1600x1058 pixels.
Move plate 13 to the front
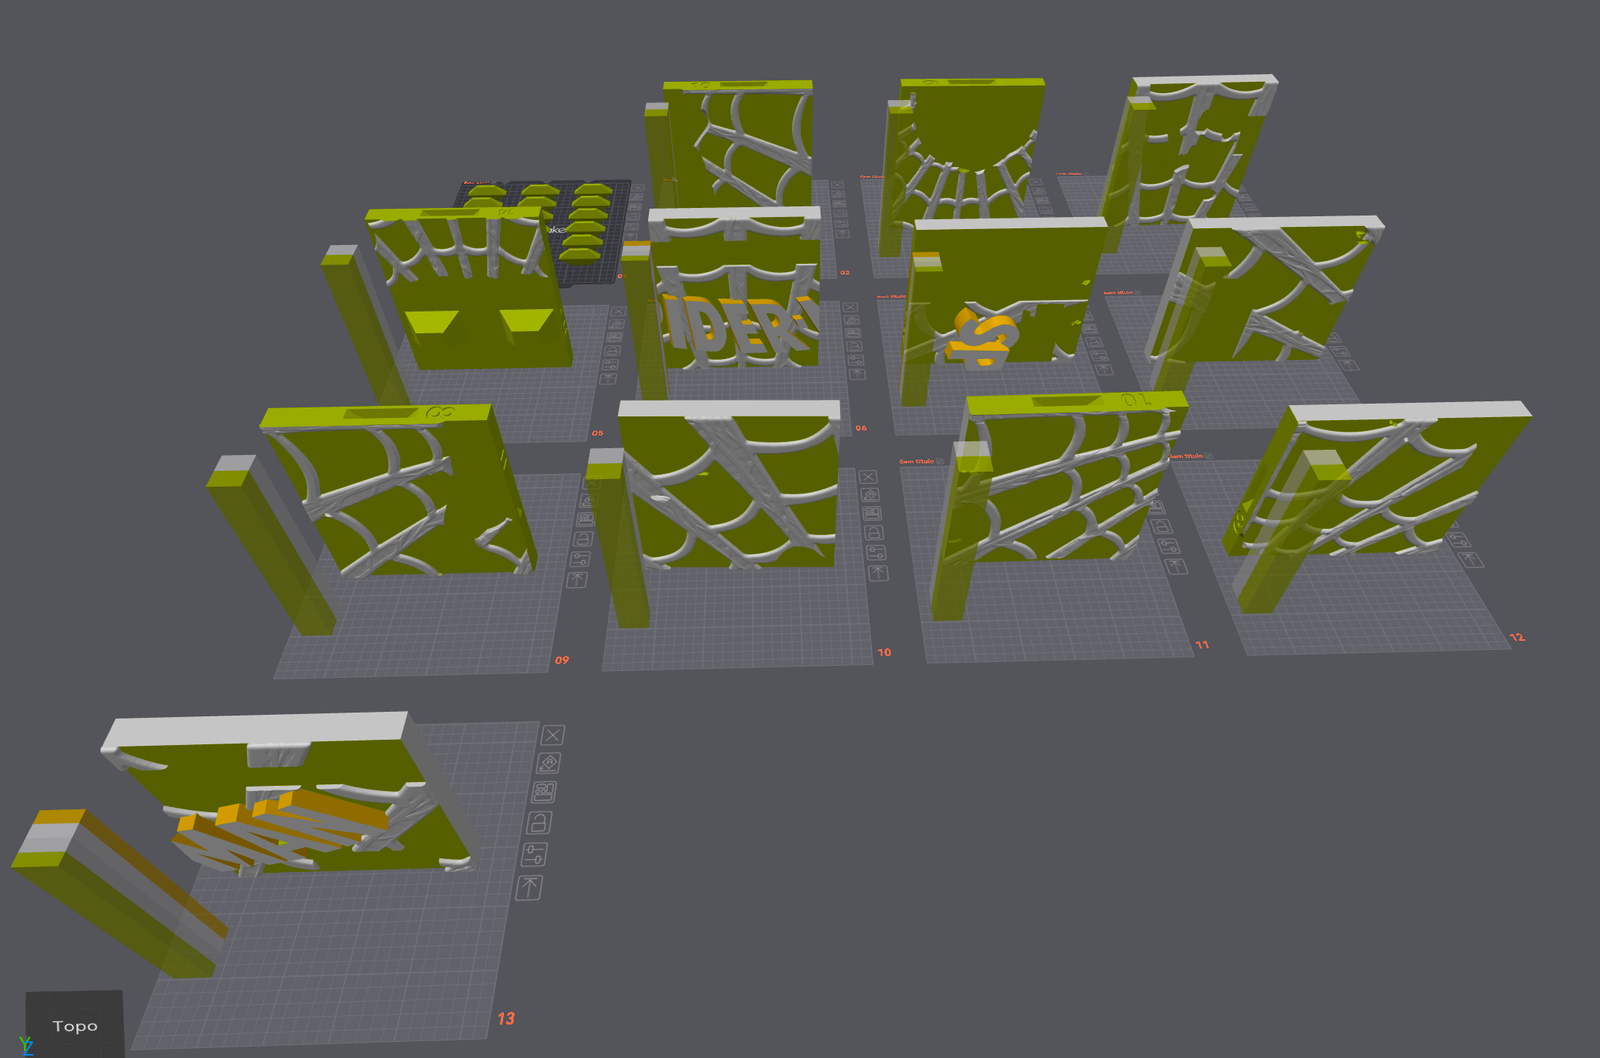click(x=530, y=887)
